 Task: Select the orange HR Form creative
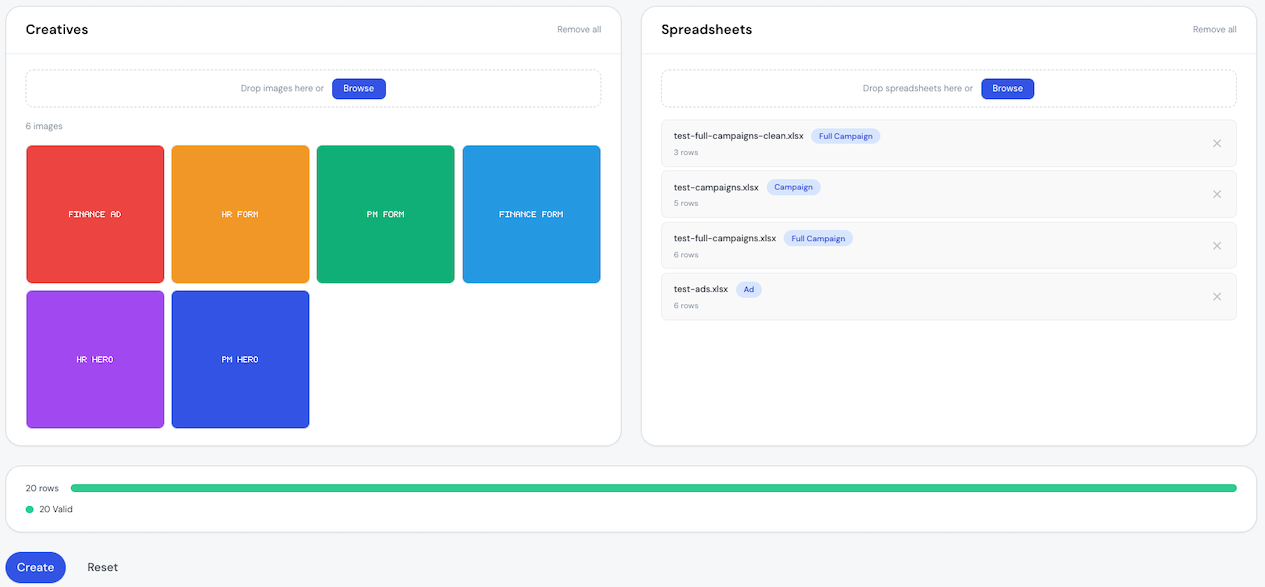pyautogui.click(x=240, y=214)
